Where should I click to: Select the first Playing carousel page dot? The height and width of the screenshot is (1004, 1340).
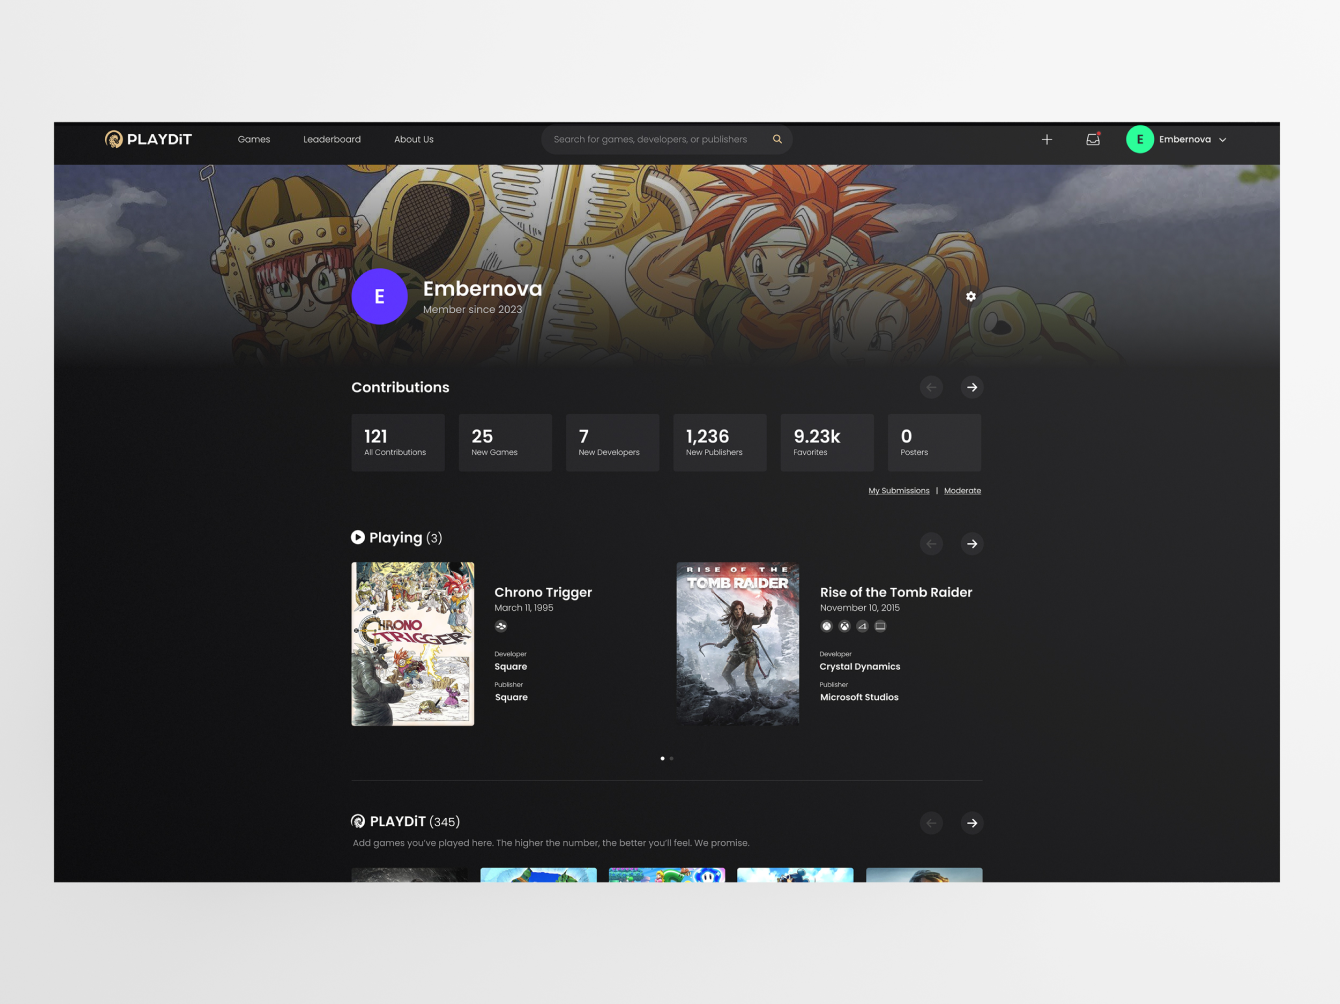(662, 758)
